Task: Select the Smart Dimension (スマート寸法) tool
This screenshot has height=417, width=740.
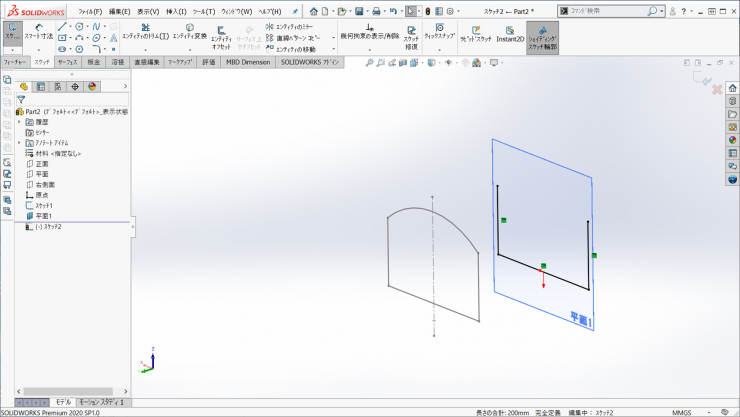Action: 39,29
